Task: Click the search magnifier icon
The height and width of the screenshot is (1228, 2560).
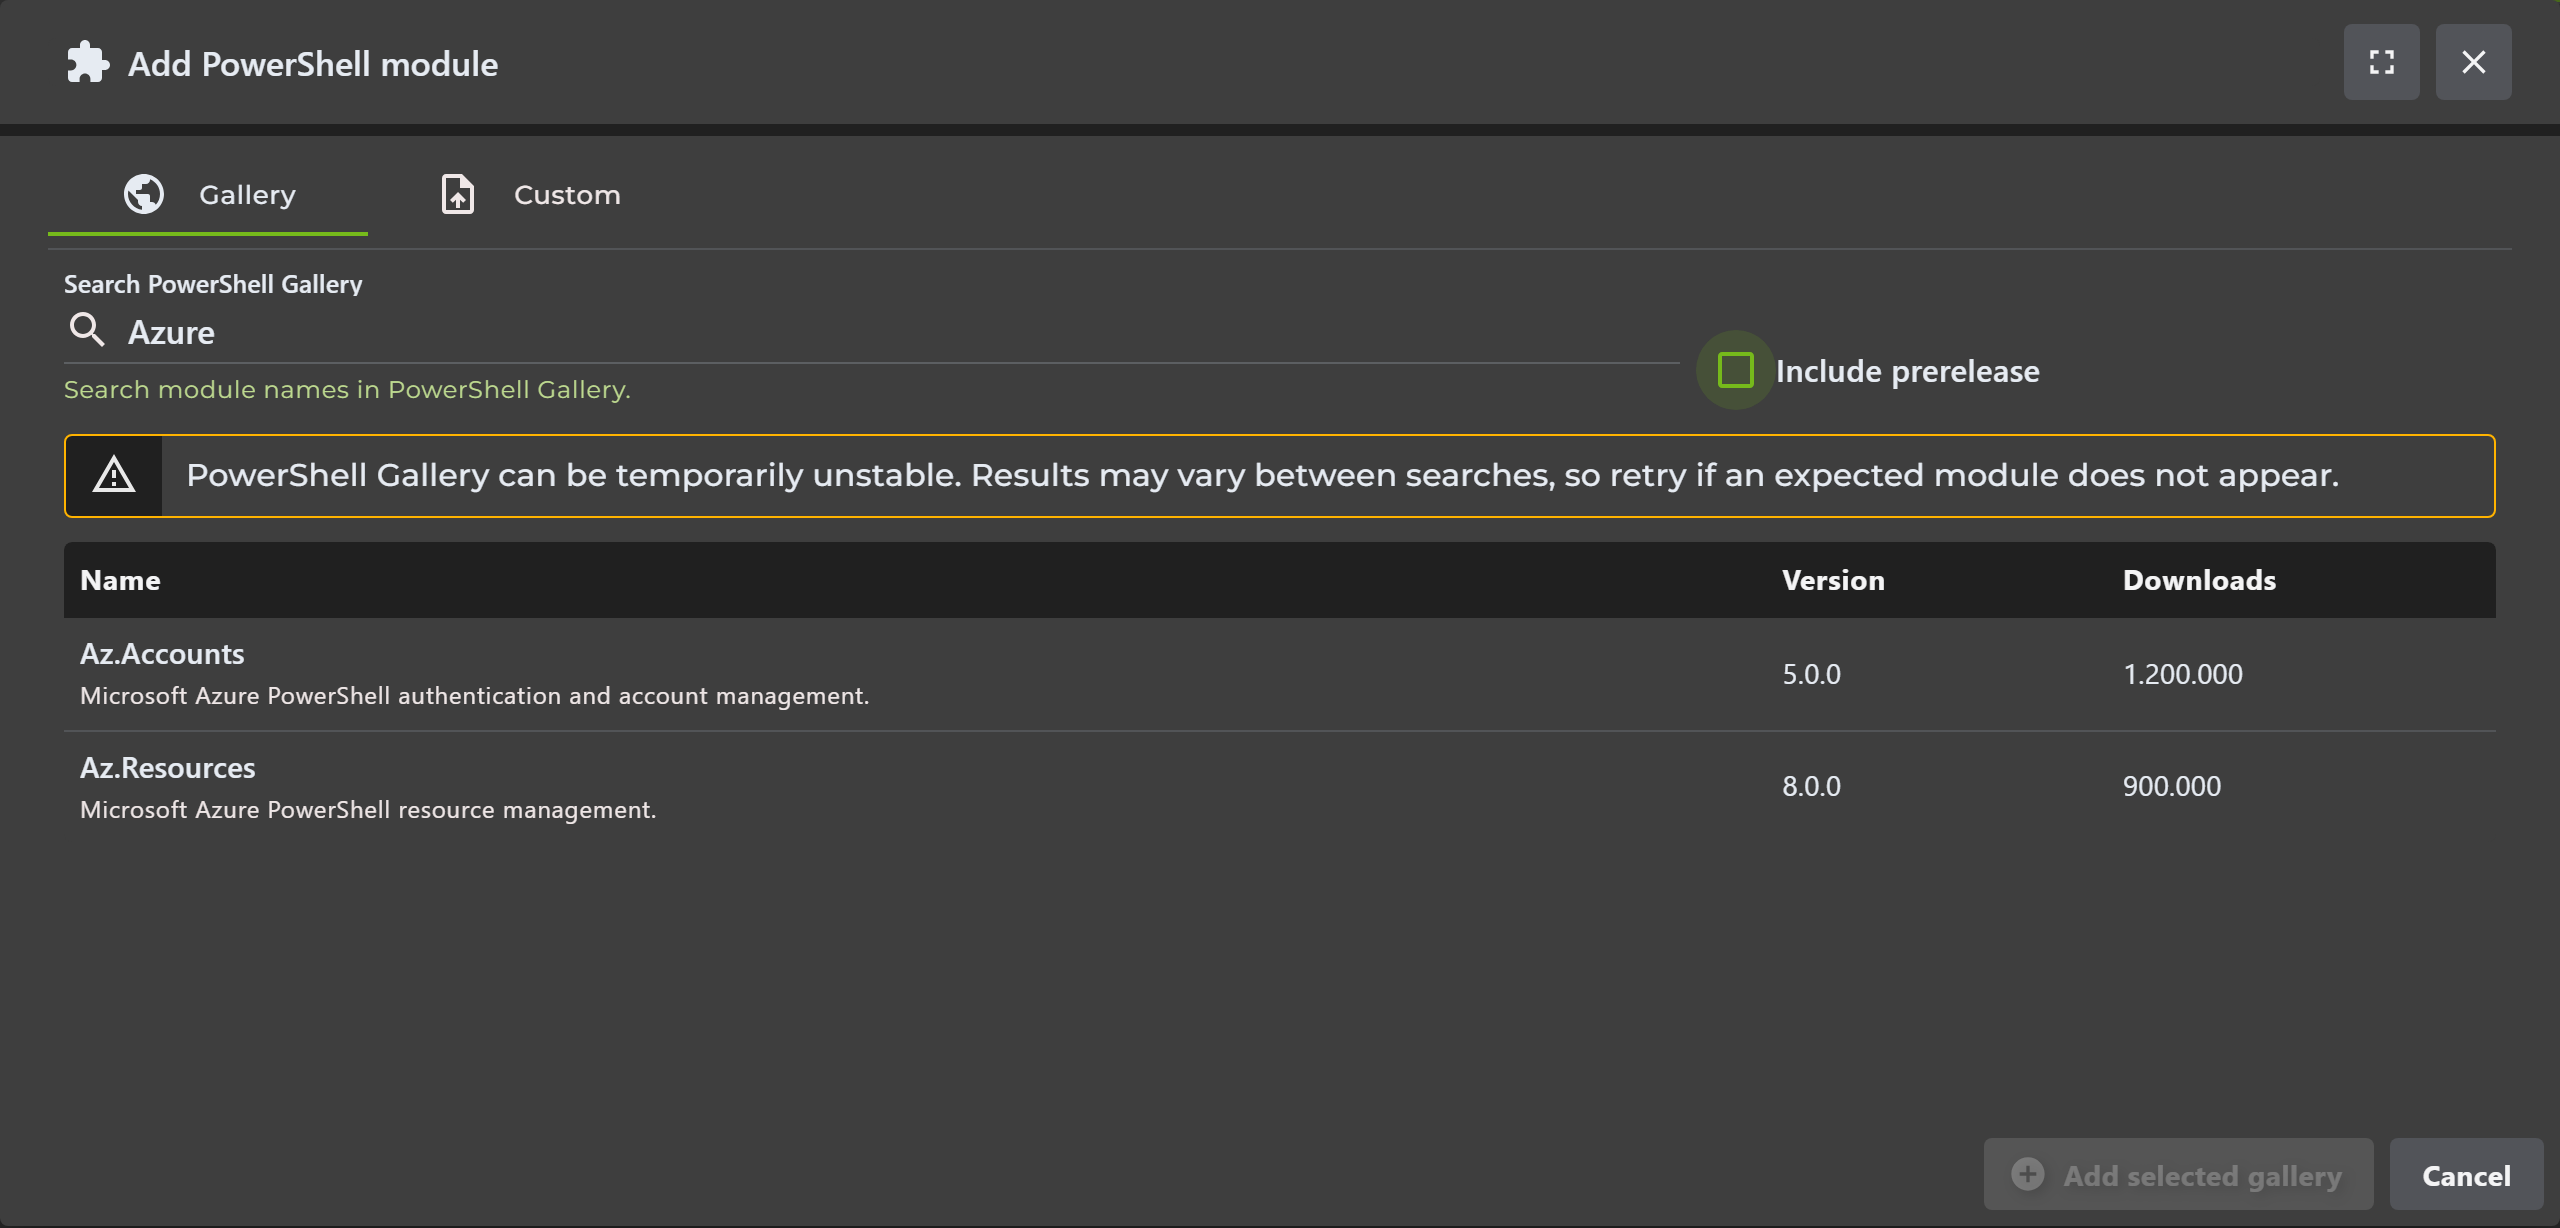Action: (87, 330)
